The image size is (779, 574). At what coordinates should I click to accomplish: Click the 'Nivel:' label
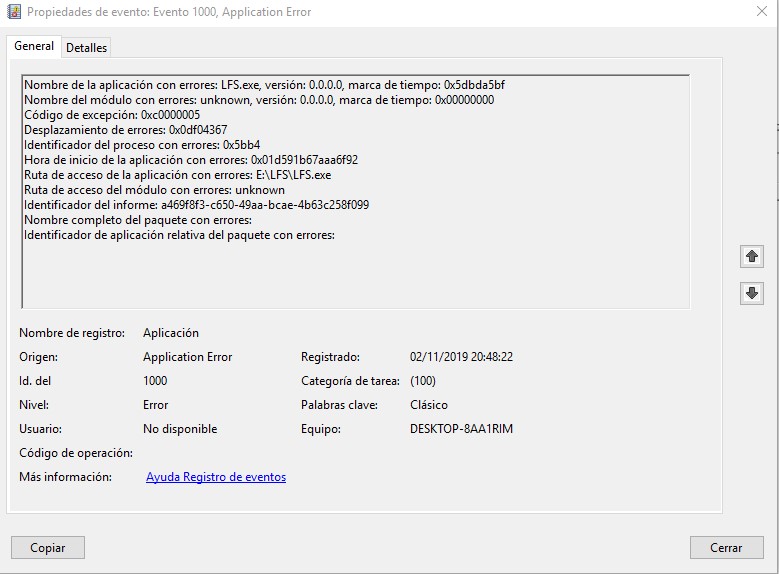[34, 405]
